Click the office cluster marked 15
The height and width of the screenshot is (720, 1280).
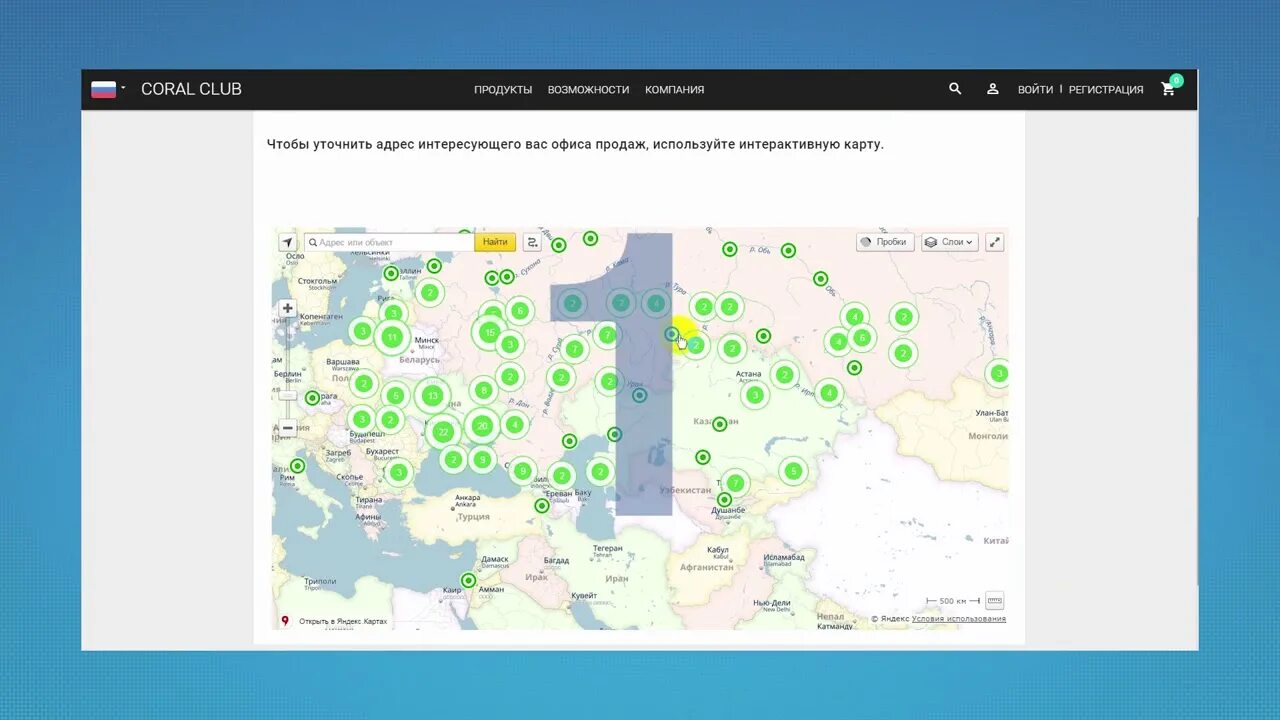[489, 332]
